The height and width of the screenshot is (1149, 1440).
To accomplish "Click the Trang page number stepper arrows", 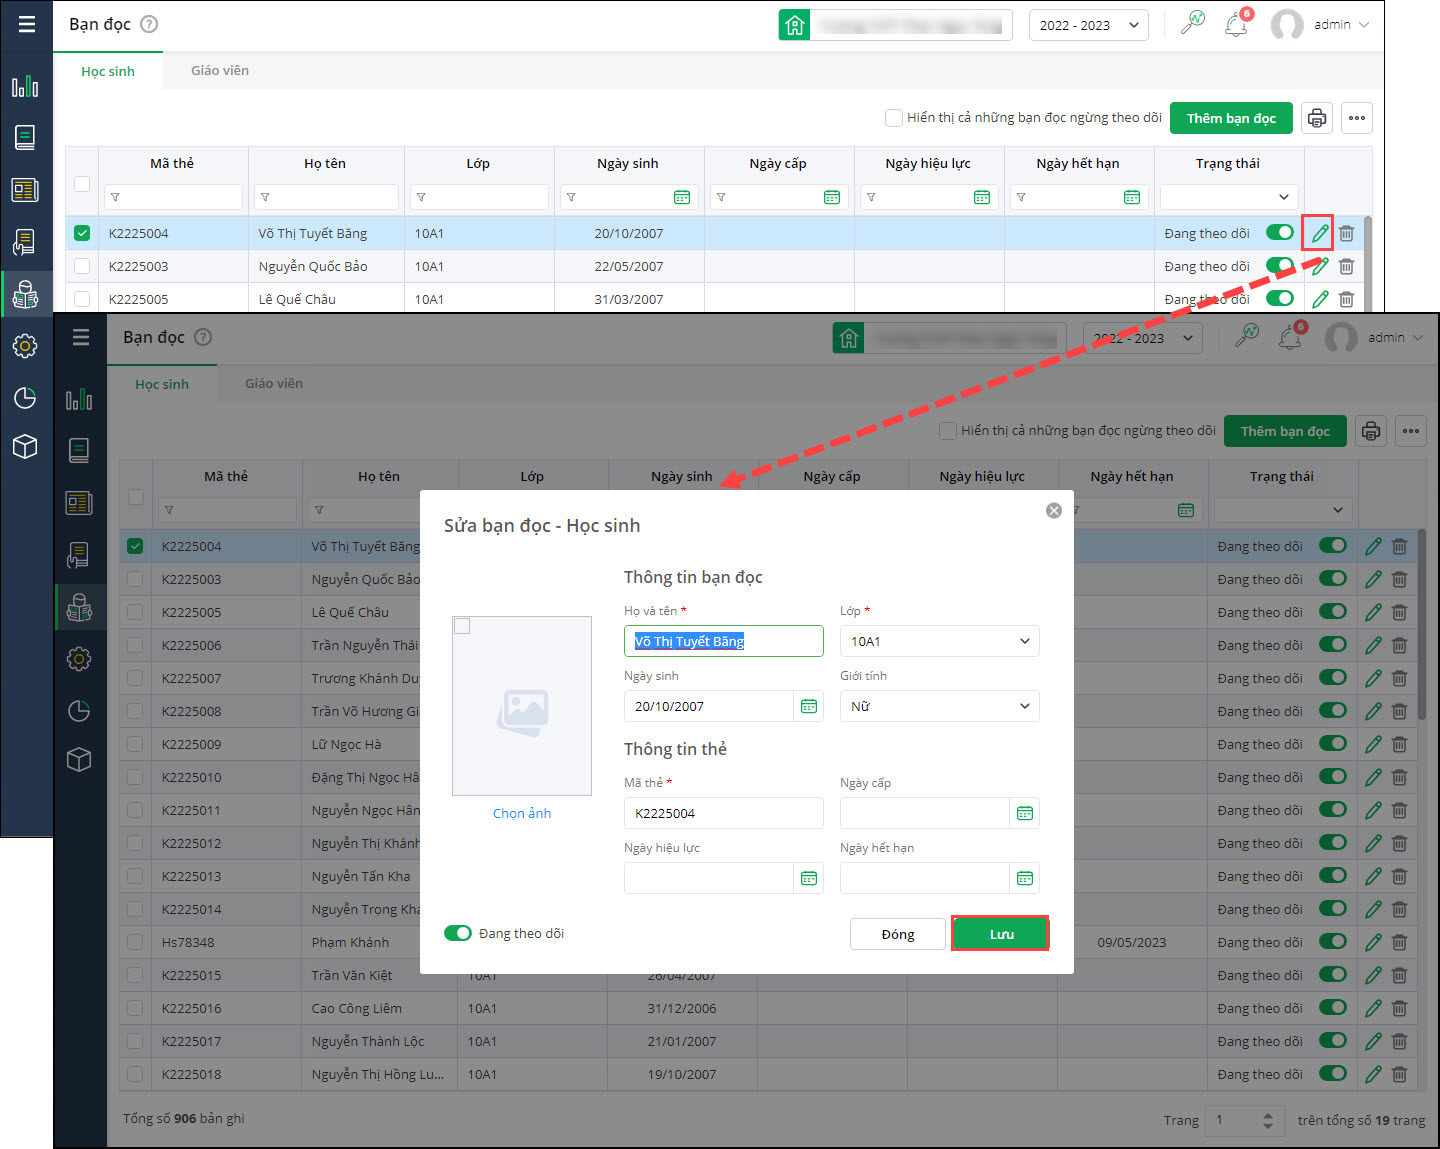I will (x=1268, y=1120).
